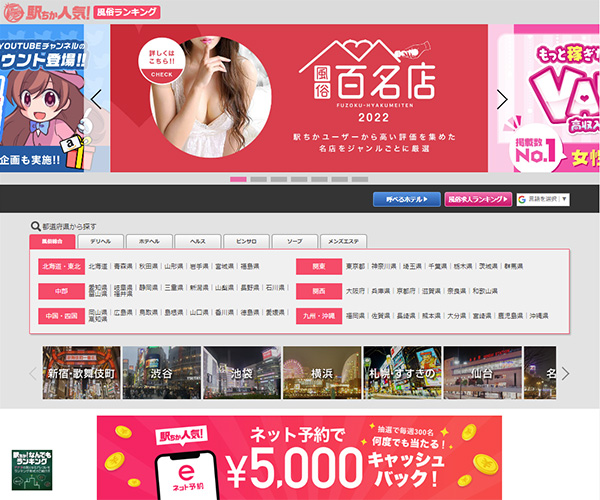Open the 静岡県 prefecture link
Image resolution: width=600 pixels, height=500 pixels.
(x=148, y=288)
